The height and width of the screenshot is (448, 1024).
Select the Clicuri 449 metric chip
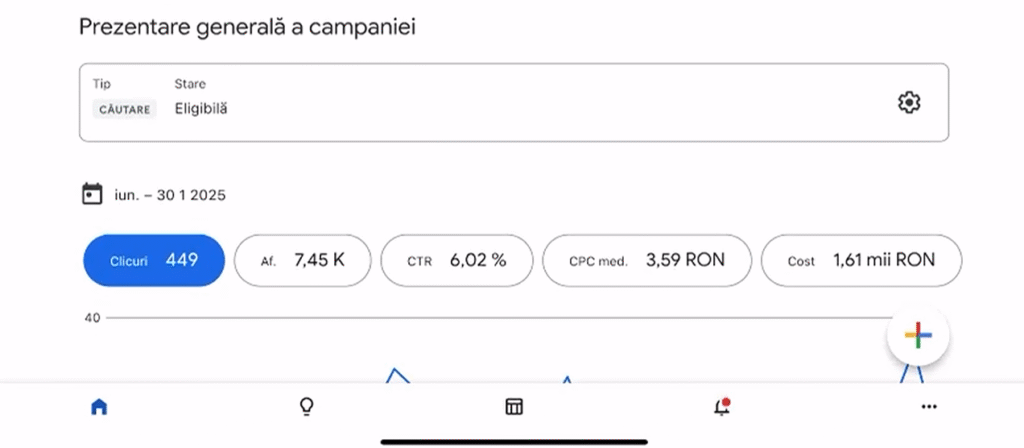[153, 261]
